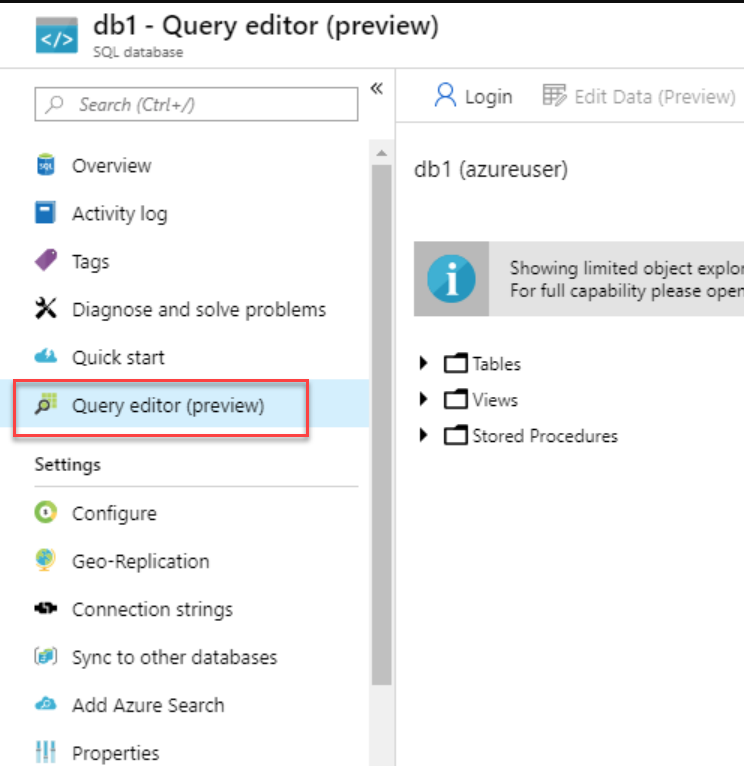Open the Properties menu item
The image size is (744, 766).
[115, 753]
